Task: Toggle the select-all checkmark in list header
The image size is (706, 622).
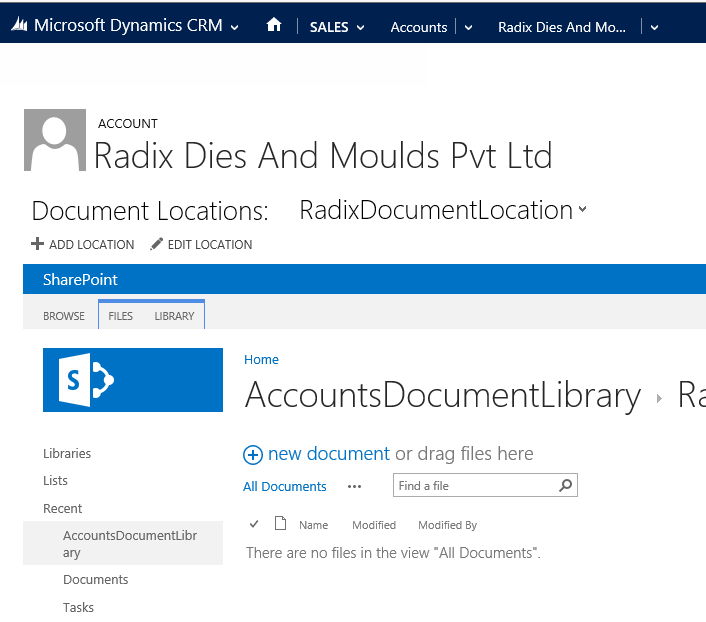Action: 254,524
